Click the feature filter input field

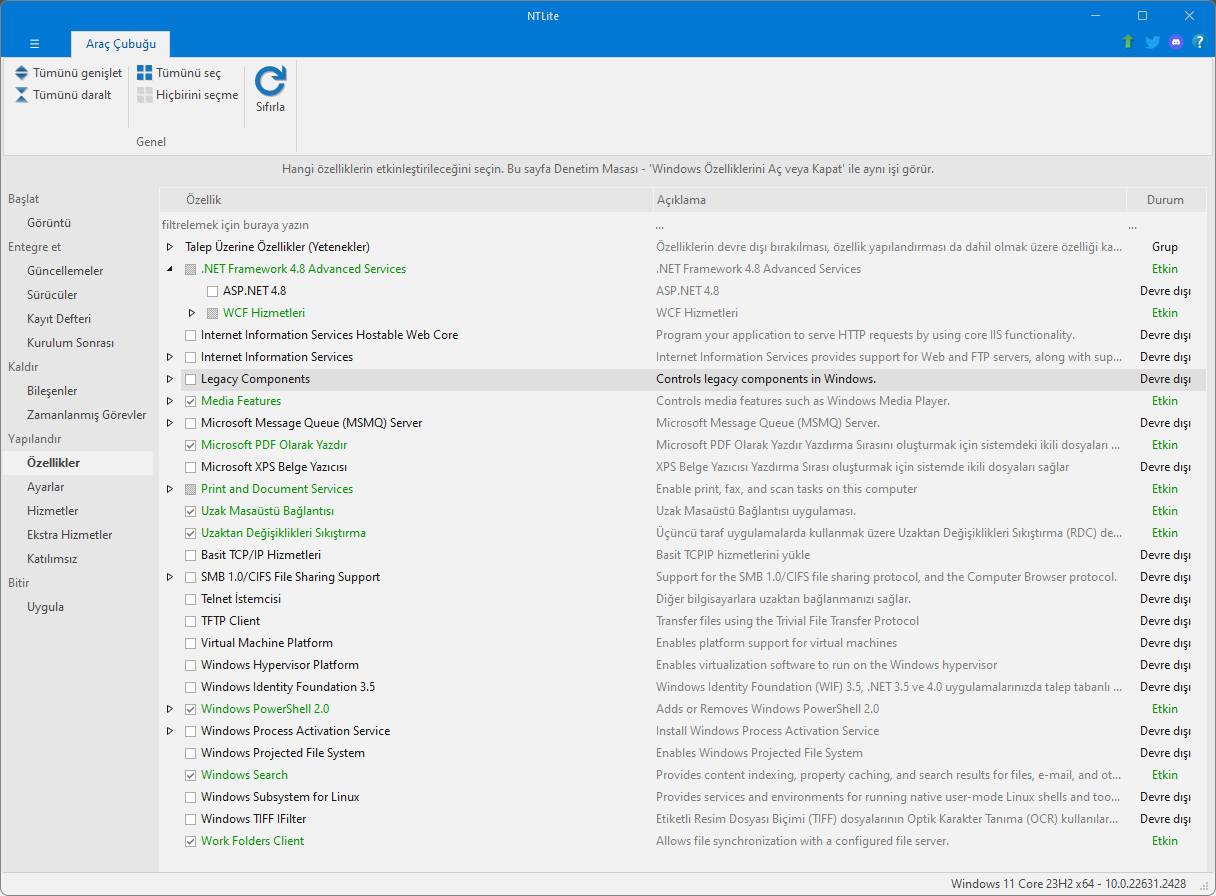pyautogui.click(x=405, y=225)
